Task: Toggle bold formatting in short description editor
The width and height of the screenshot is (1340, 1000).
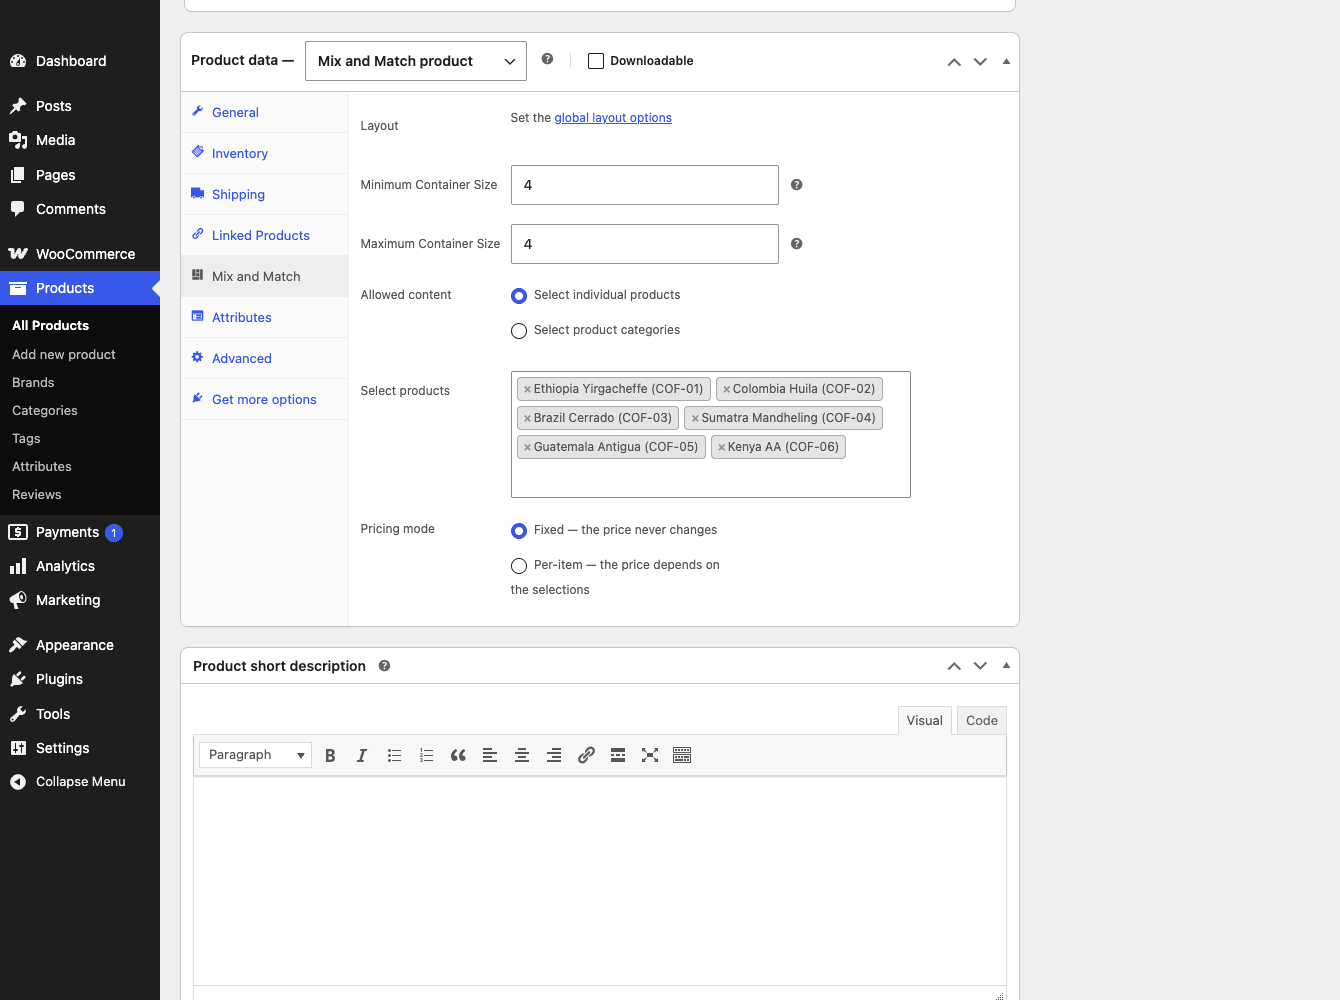Action: coord(330,755)
